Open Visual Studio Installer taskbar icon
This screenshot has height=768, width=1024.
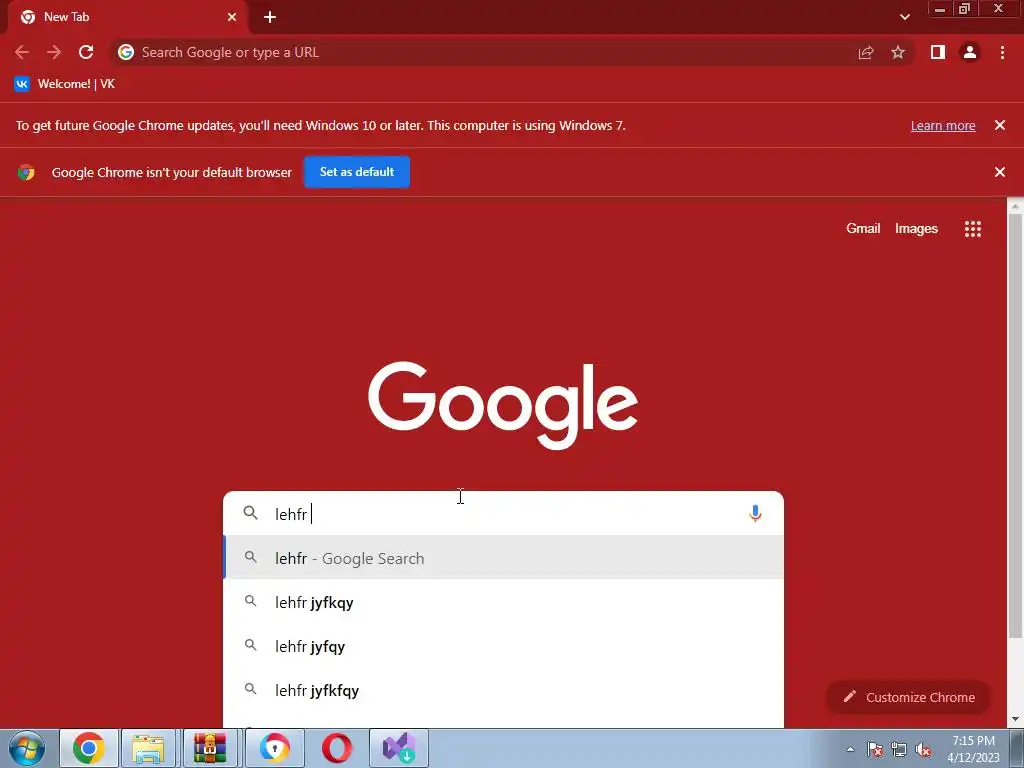tap(399, 748)
